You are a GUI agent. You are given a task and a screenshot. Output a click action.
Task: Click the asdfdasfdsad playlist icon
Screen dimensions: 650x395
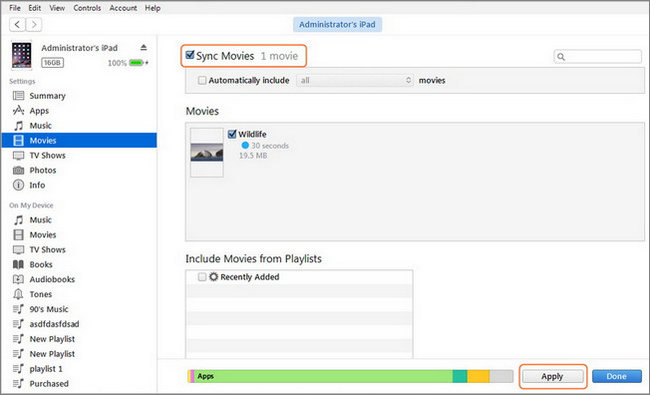tap(18, 324)
